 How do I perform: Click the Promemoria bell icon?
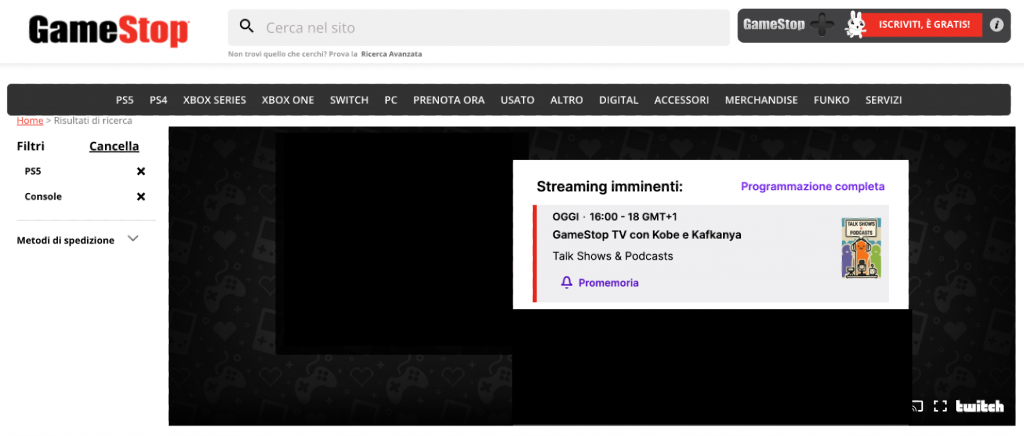click(x=566, y=283)
